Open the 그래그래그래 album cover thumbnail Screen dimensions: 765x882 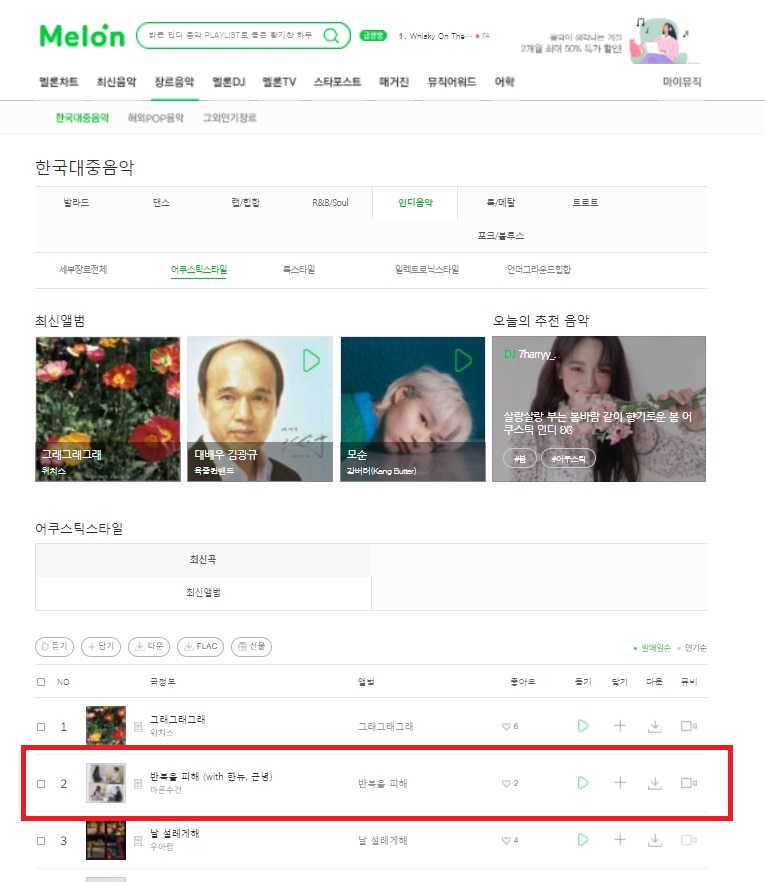point(106,726)
